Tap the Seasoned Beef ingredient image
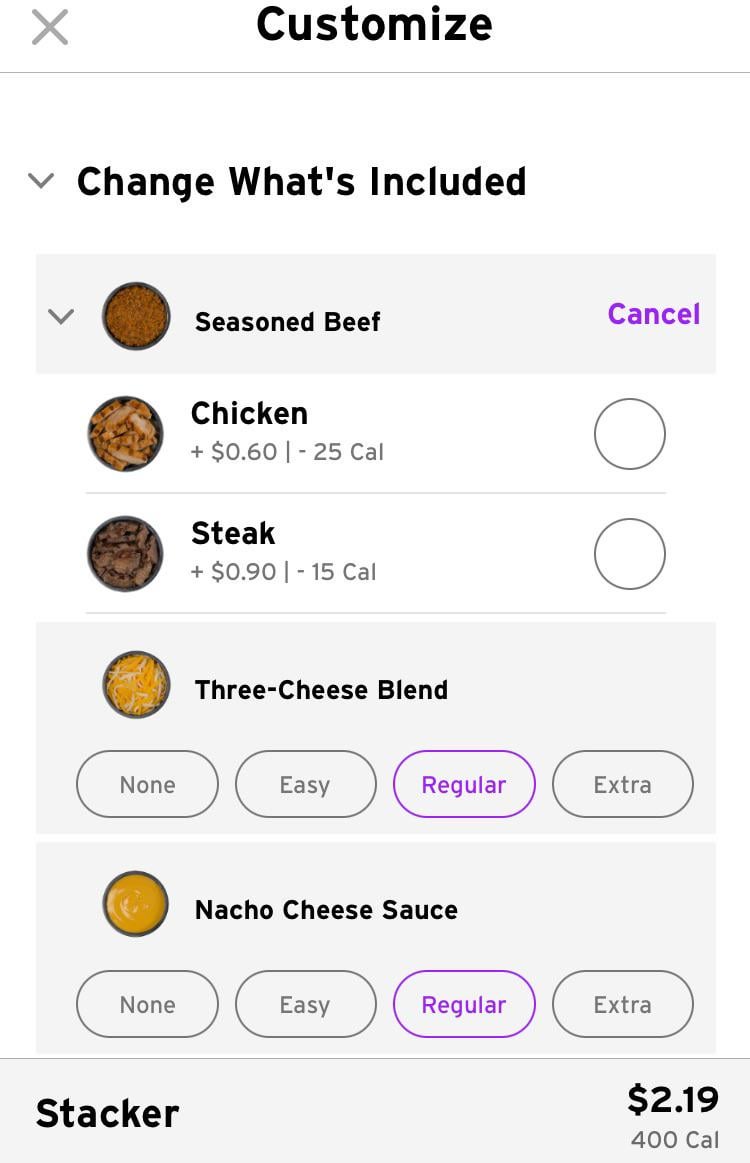The width and height of the screenshot is (750, 1163). coord(136,316)
